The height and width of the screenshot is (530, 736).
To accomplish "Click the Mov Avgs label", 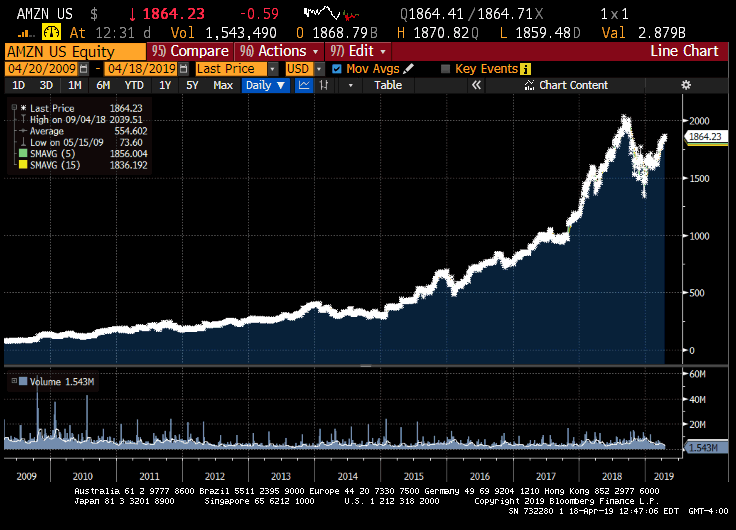I will 373,69.
